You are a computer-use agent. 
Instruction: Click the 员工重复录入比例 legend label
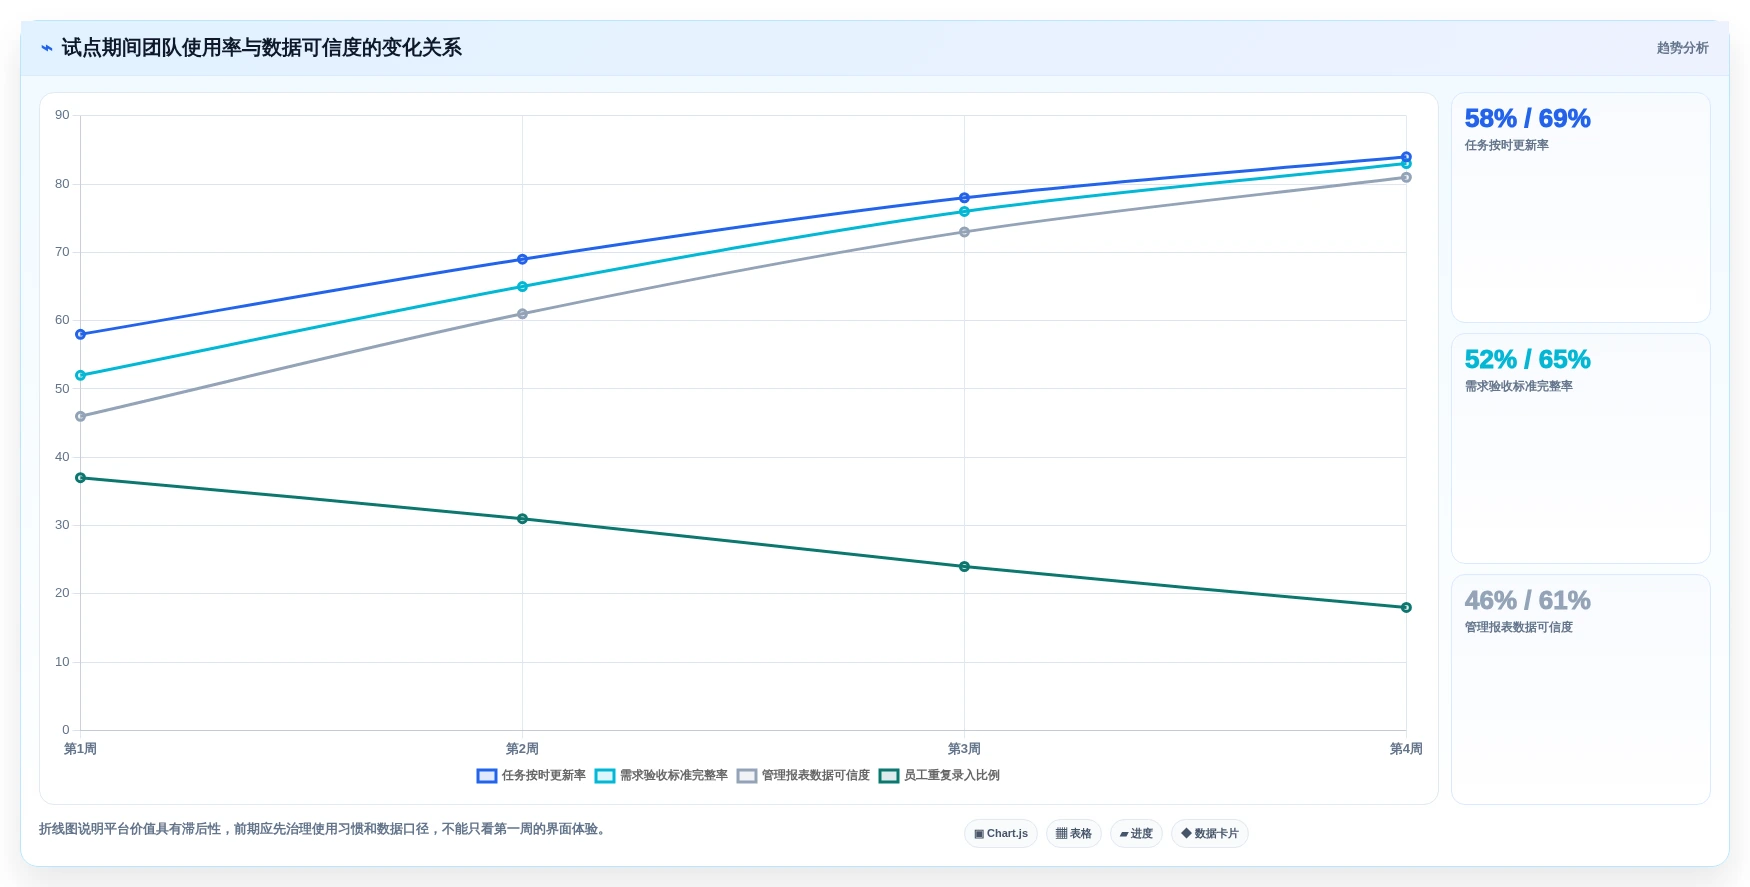pyautogui.click(x=952, y=776)
